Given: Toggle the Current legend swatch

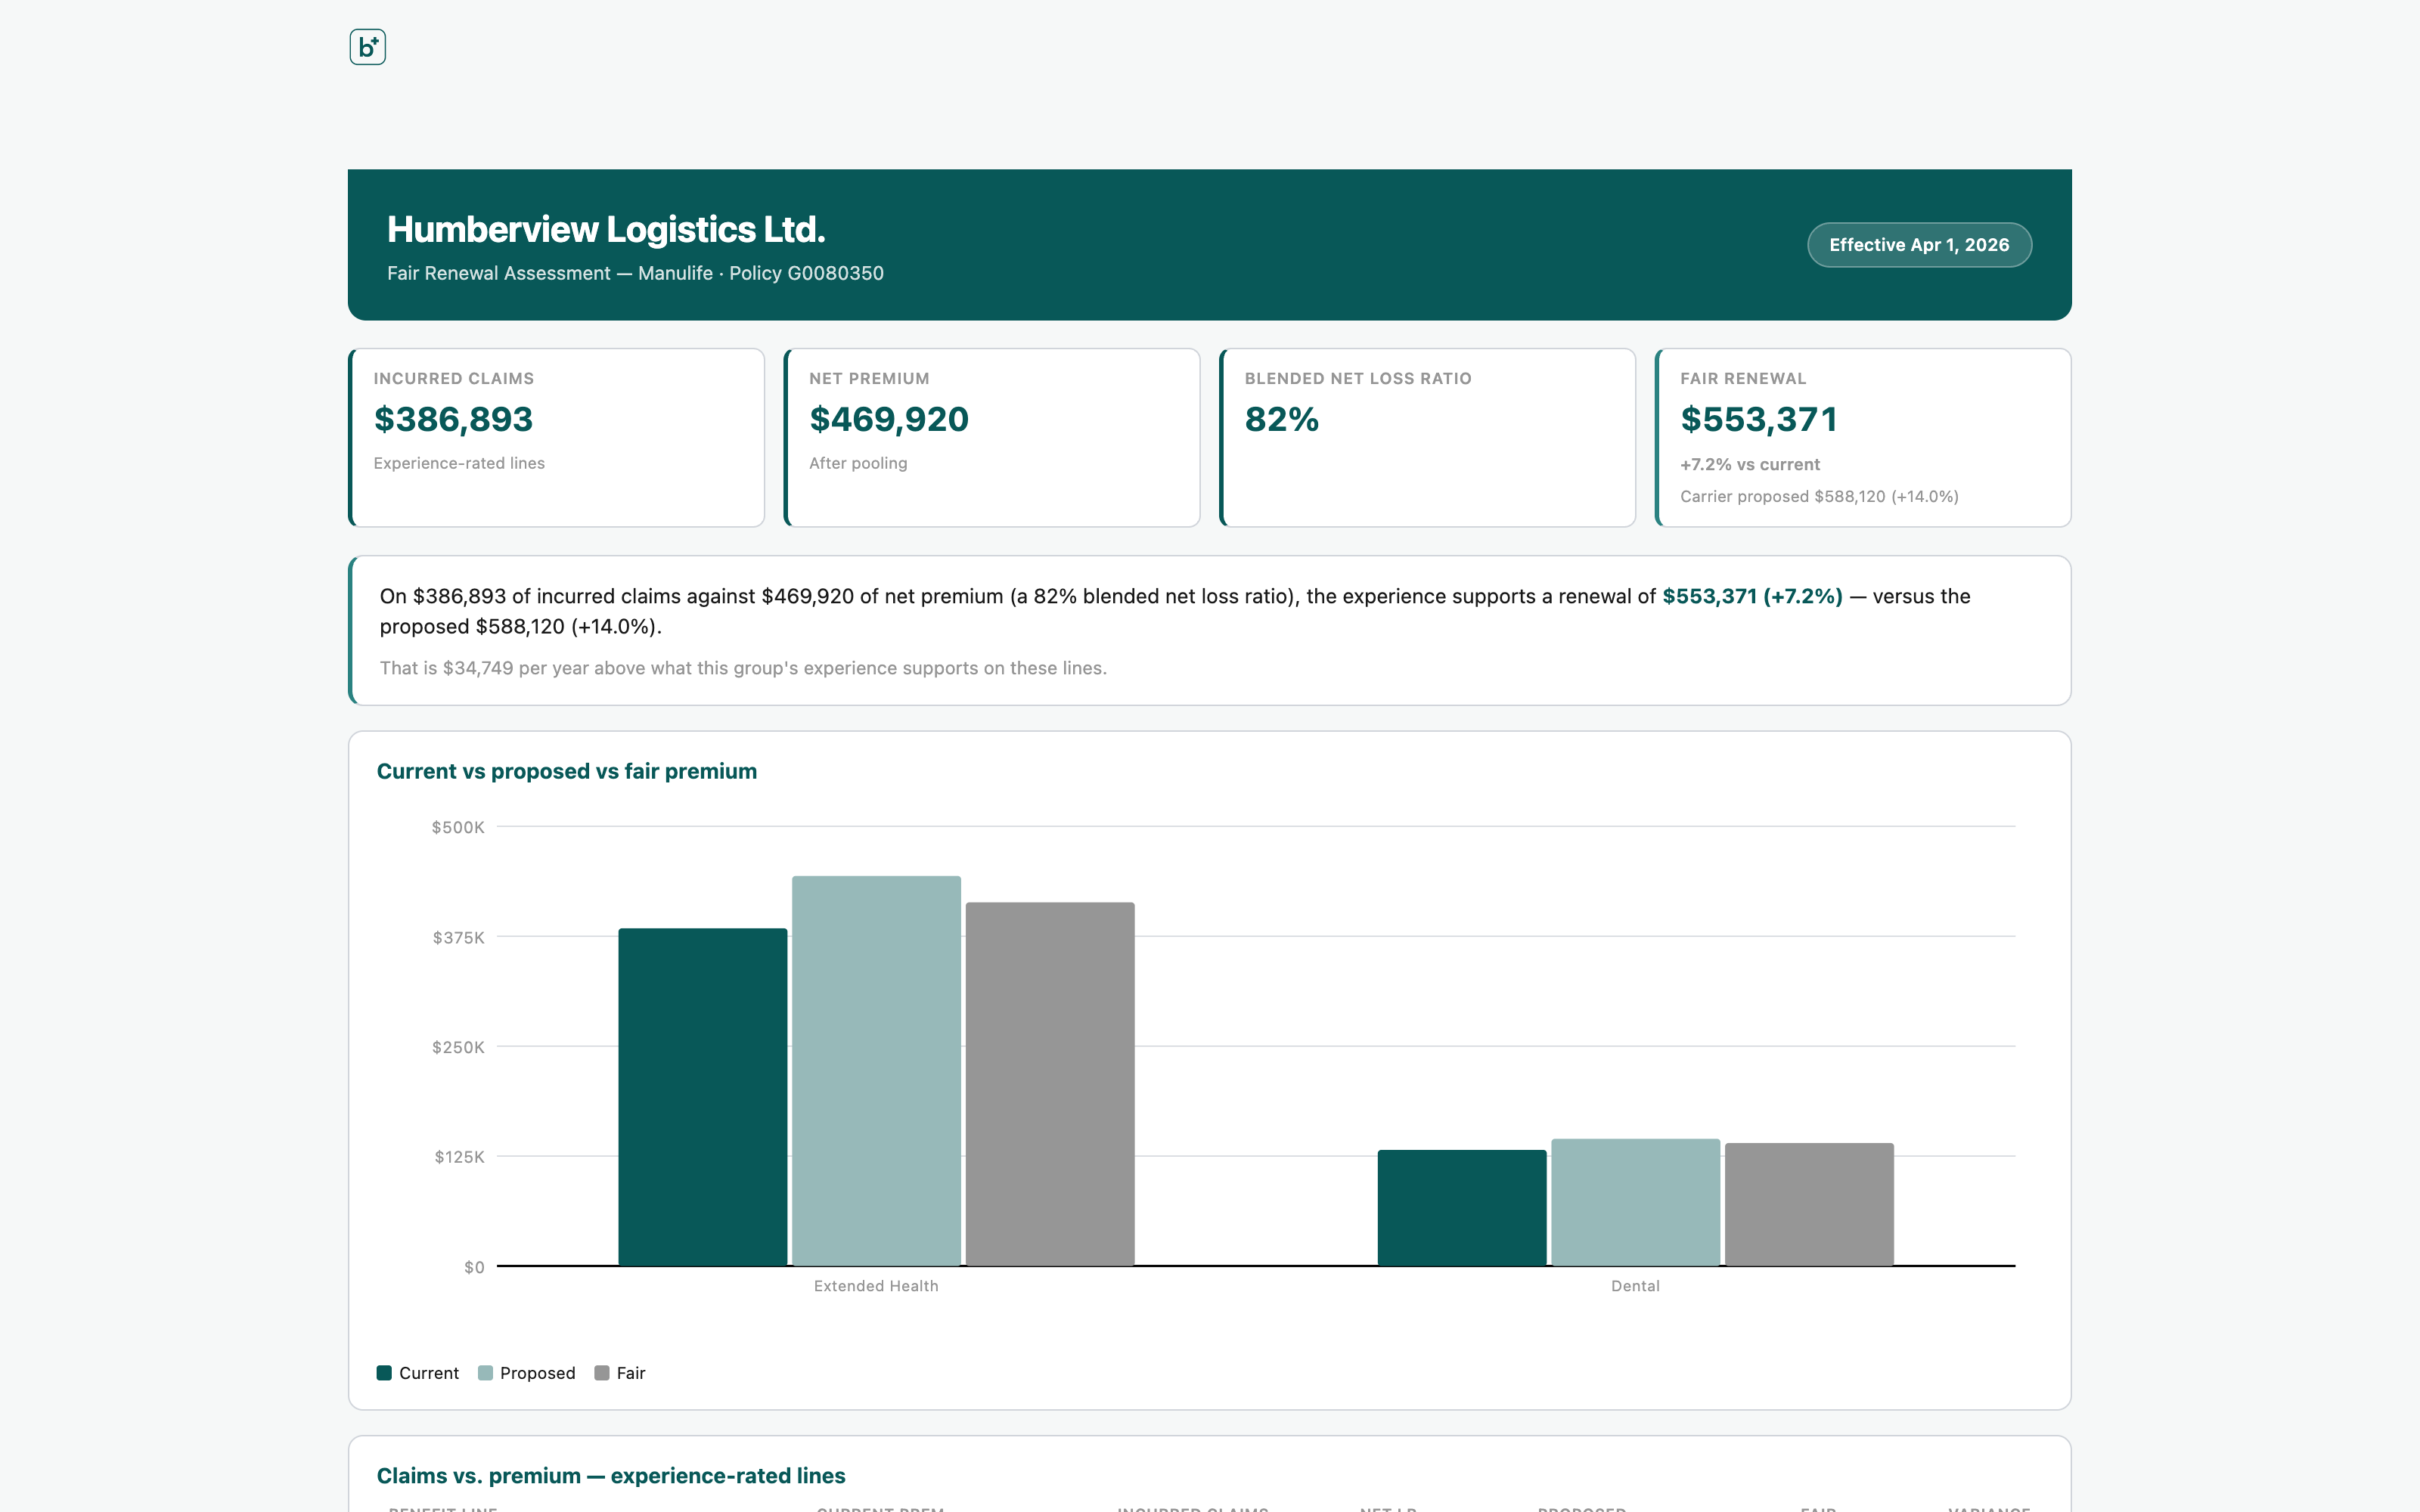Looking at the screenshot, I should (384, 1373).
